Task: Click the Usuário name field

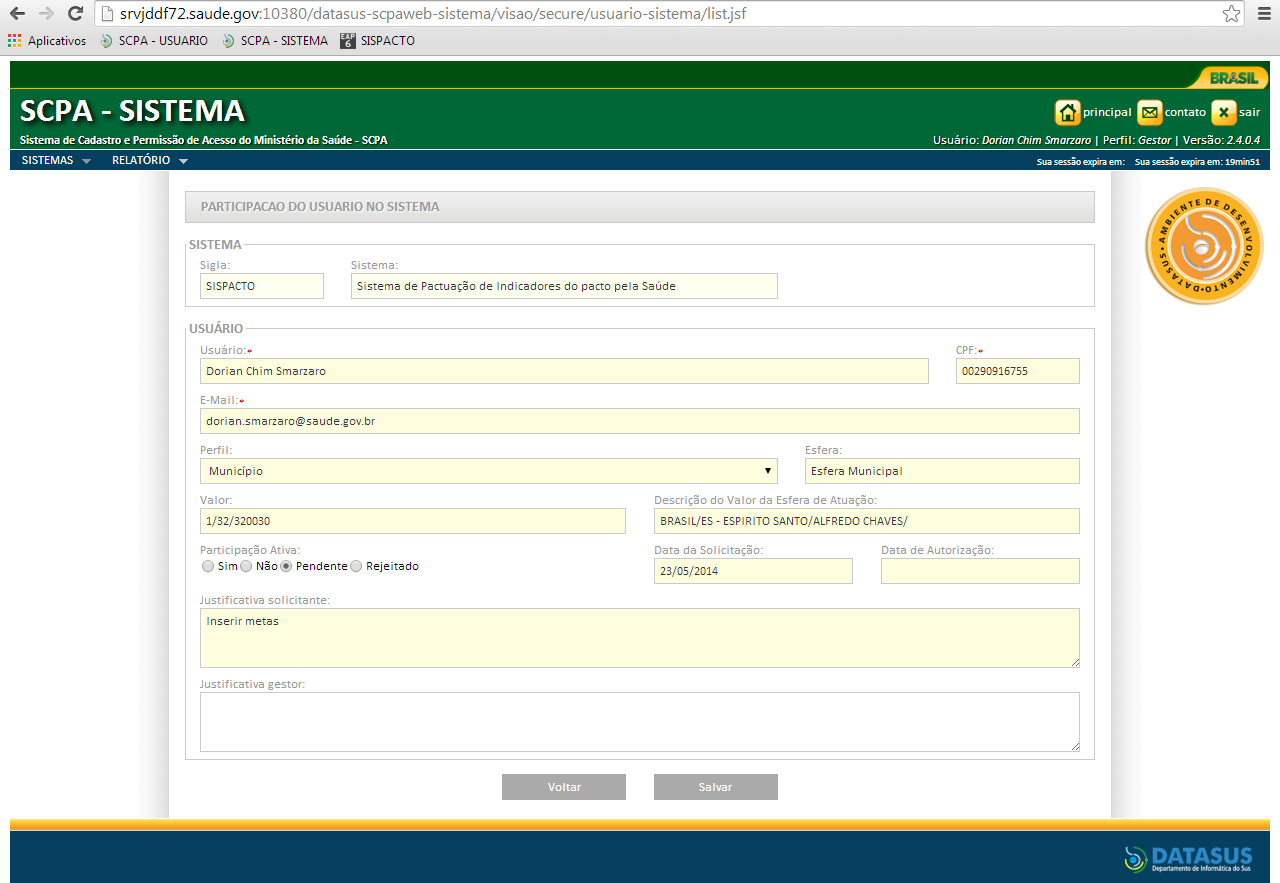Action: click(x=564, y=371)
